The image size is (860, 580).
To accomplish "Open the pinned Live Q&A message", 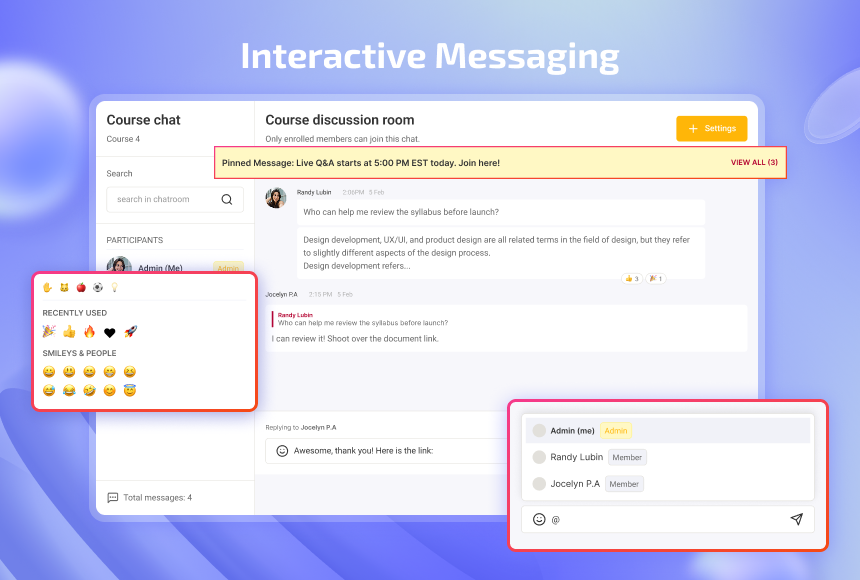I will coord(360,163).
